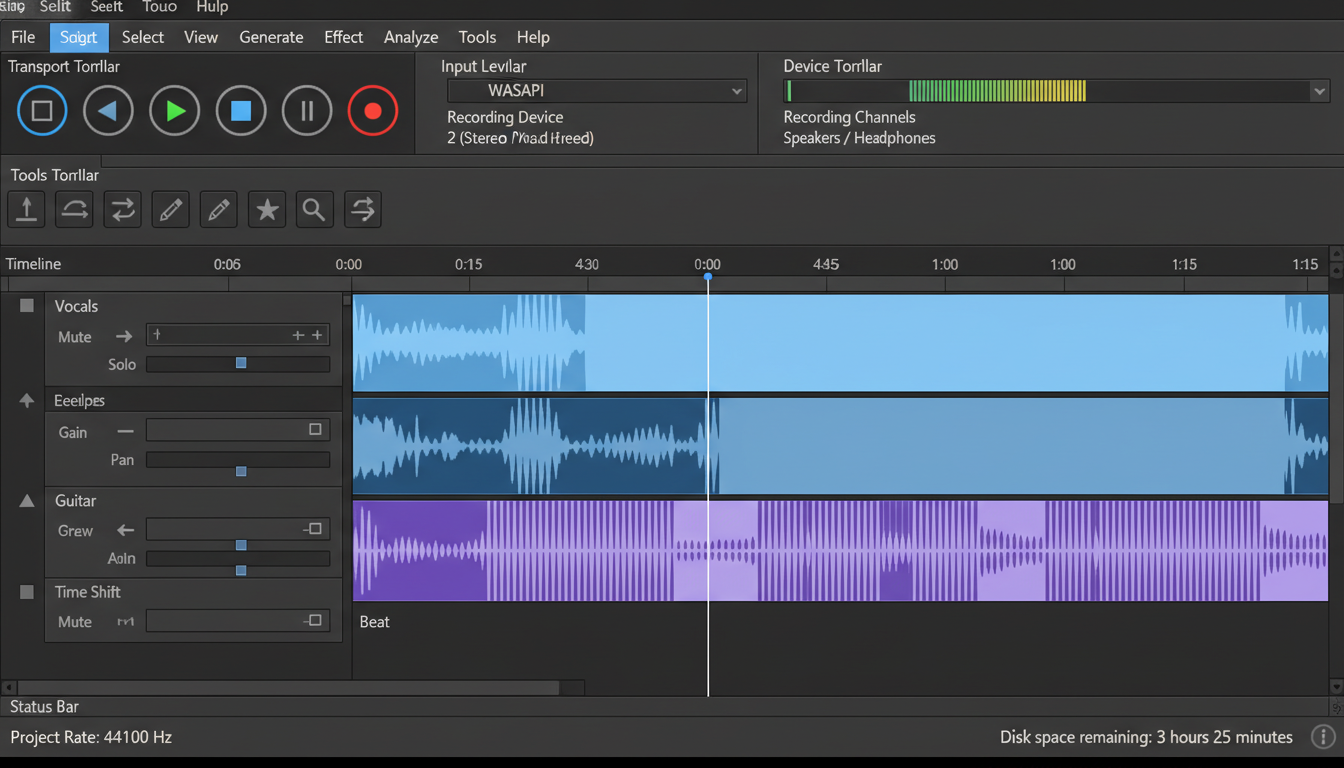The image size is (1344, 768).
Task: Select the Zoom tool in Tools Toolbar
Action: pos(314,209)
